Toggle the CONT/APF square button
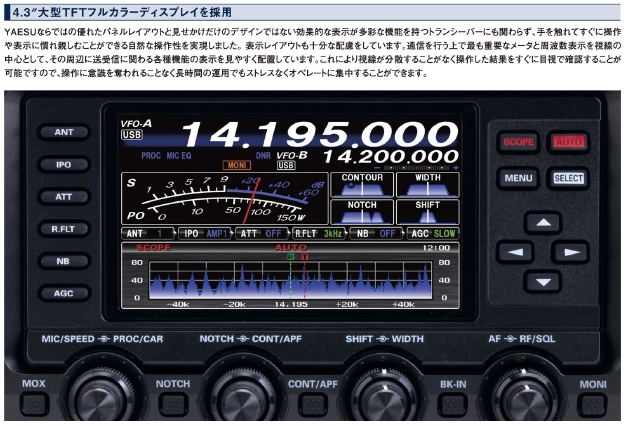The image size is (627, 426). [313, 404]
